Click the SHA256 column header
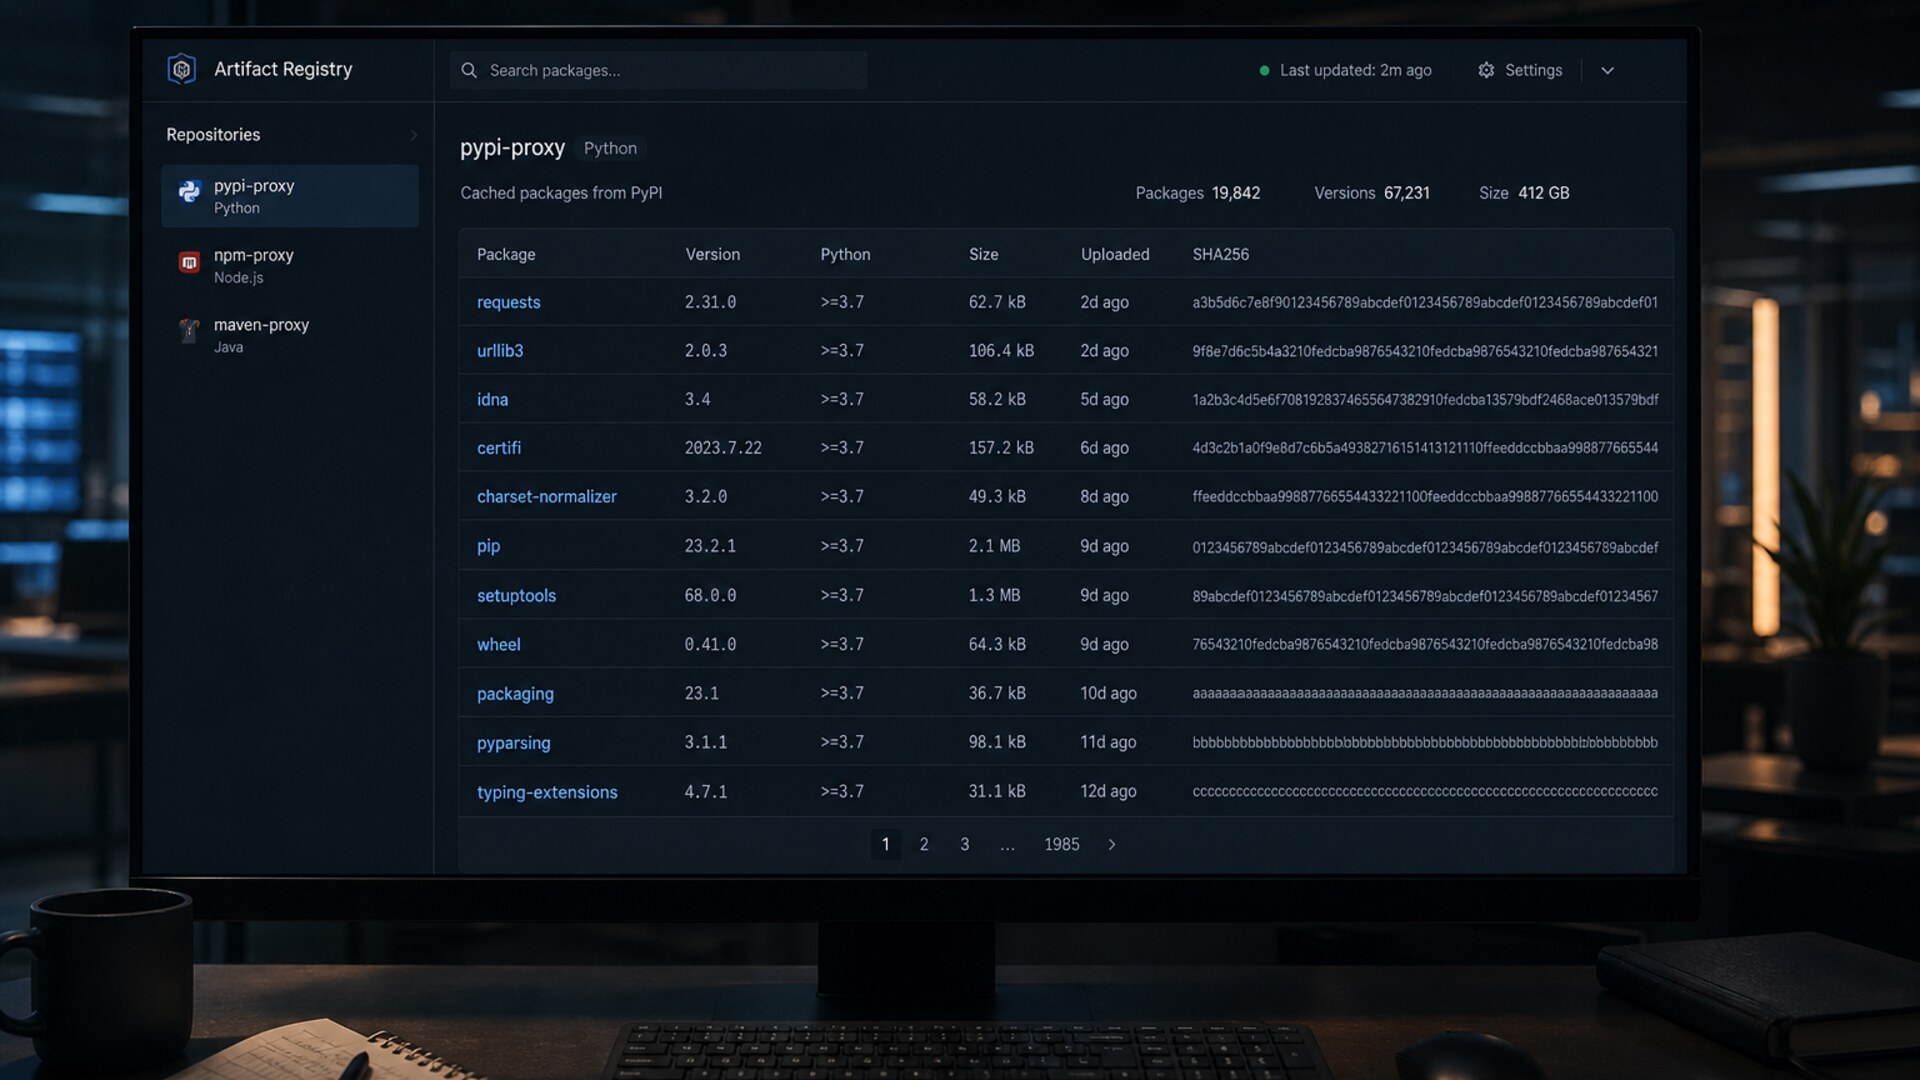Viewport: 1920px width, 1080px height. tap(1221, 254)
